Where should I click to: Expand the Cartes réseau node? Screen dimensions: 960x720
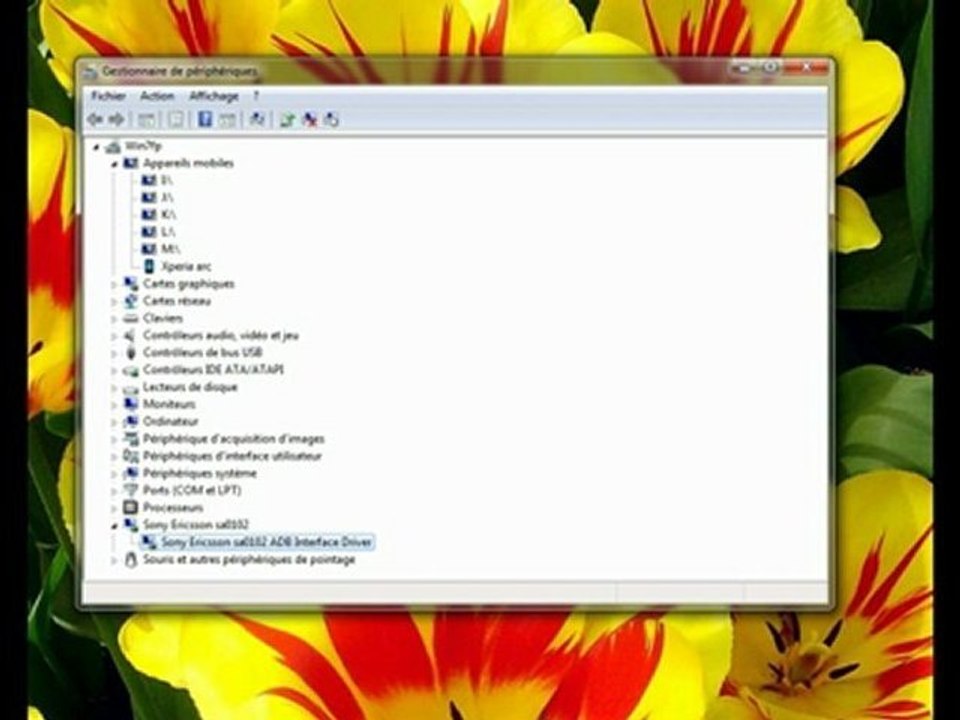pos(114,301)
